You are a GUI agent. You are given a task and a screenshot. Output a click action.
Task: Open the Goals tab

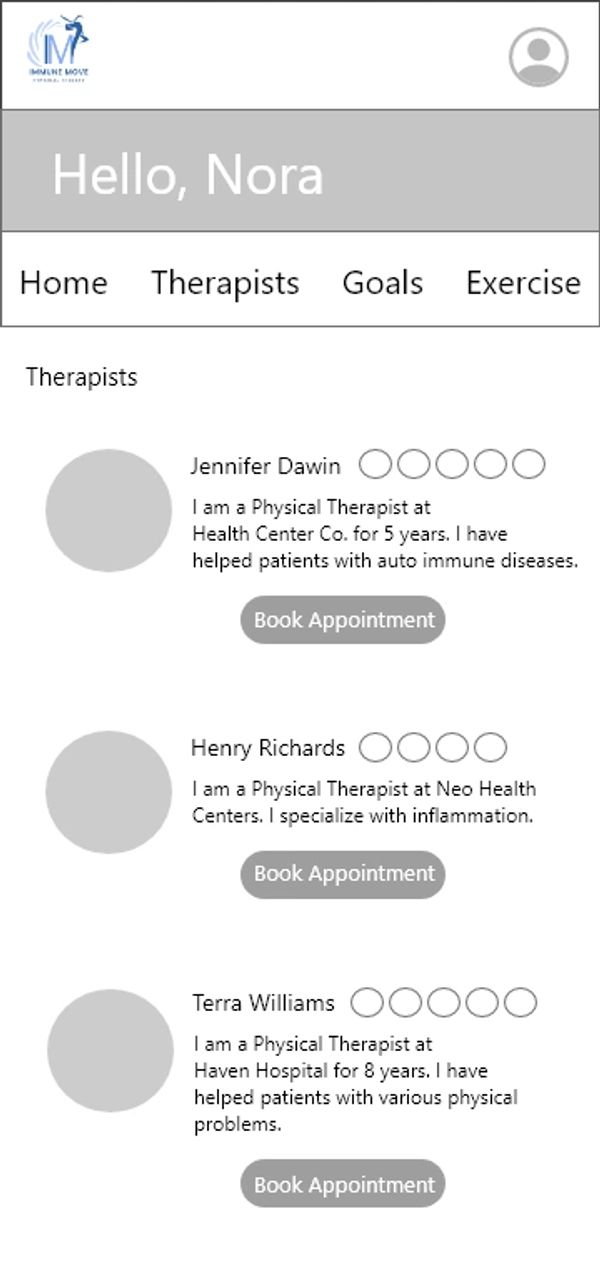[382, 283]
